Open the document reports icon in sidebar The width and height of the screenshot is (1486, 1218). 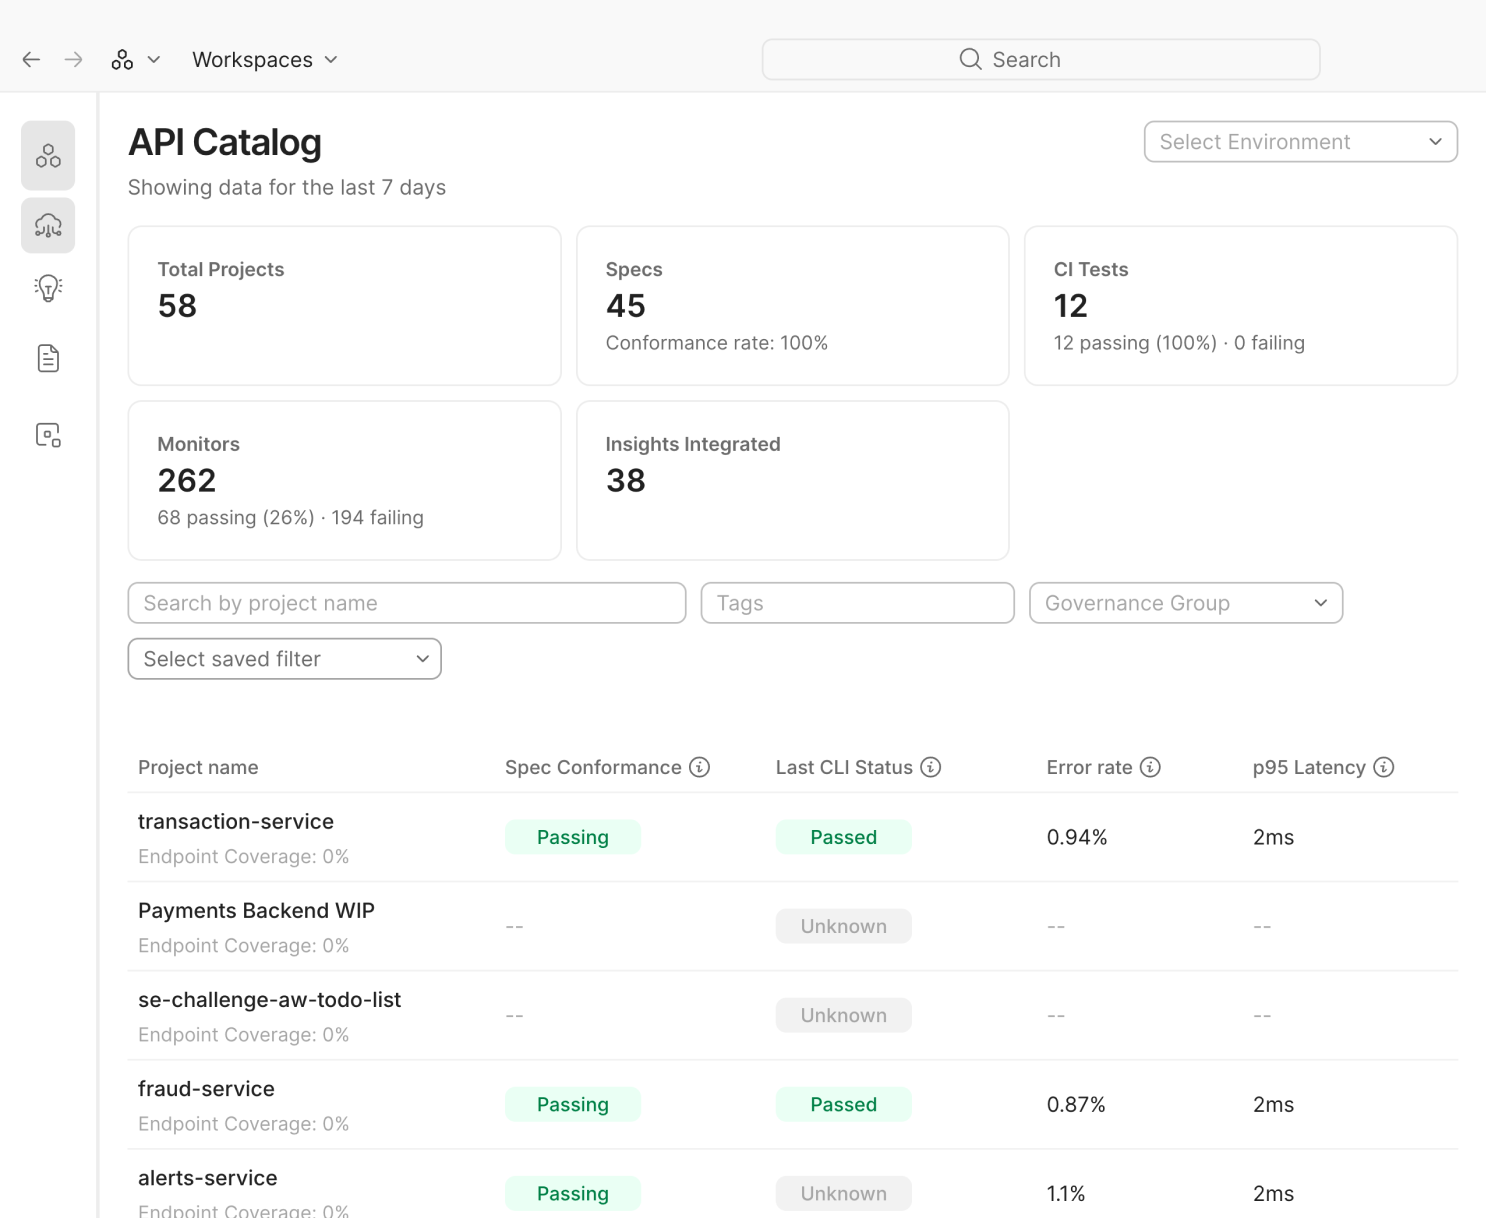point(47,357)
